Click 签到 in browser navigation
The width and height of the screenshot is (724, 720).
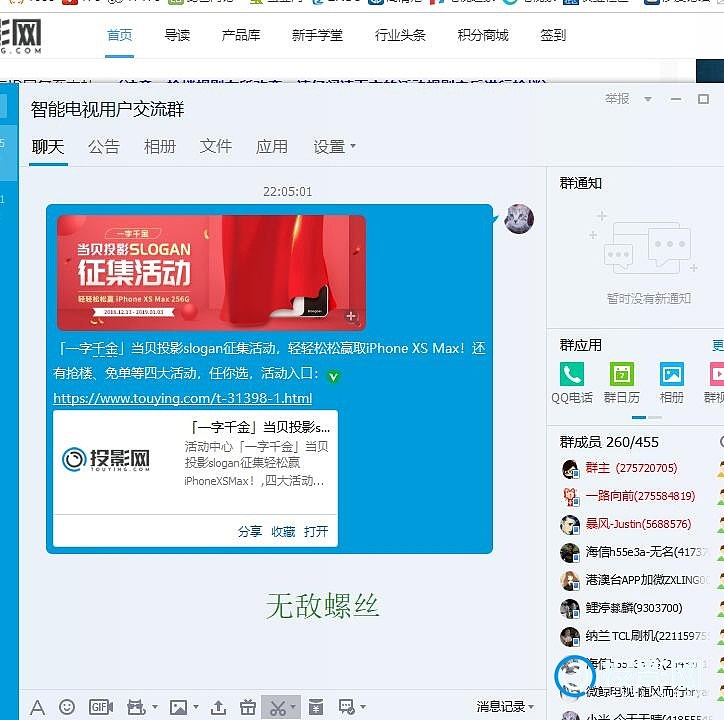553,35
